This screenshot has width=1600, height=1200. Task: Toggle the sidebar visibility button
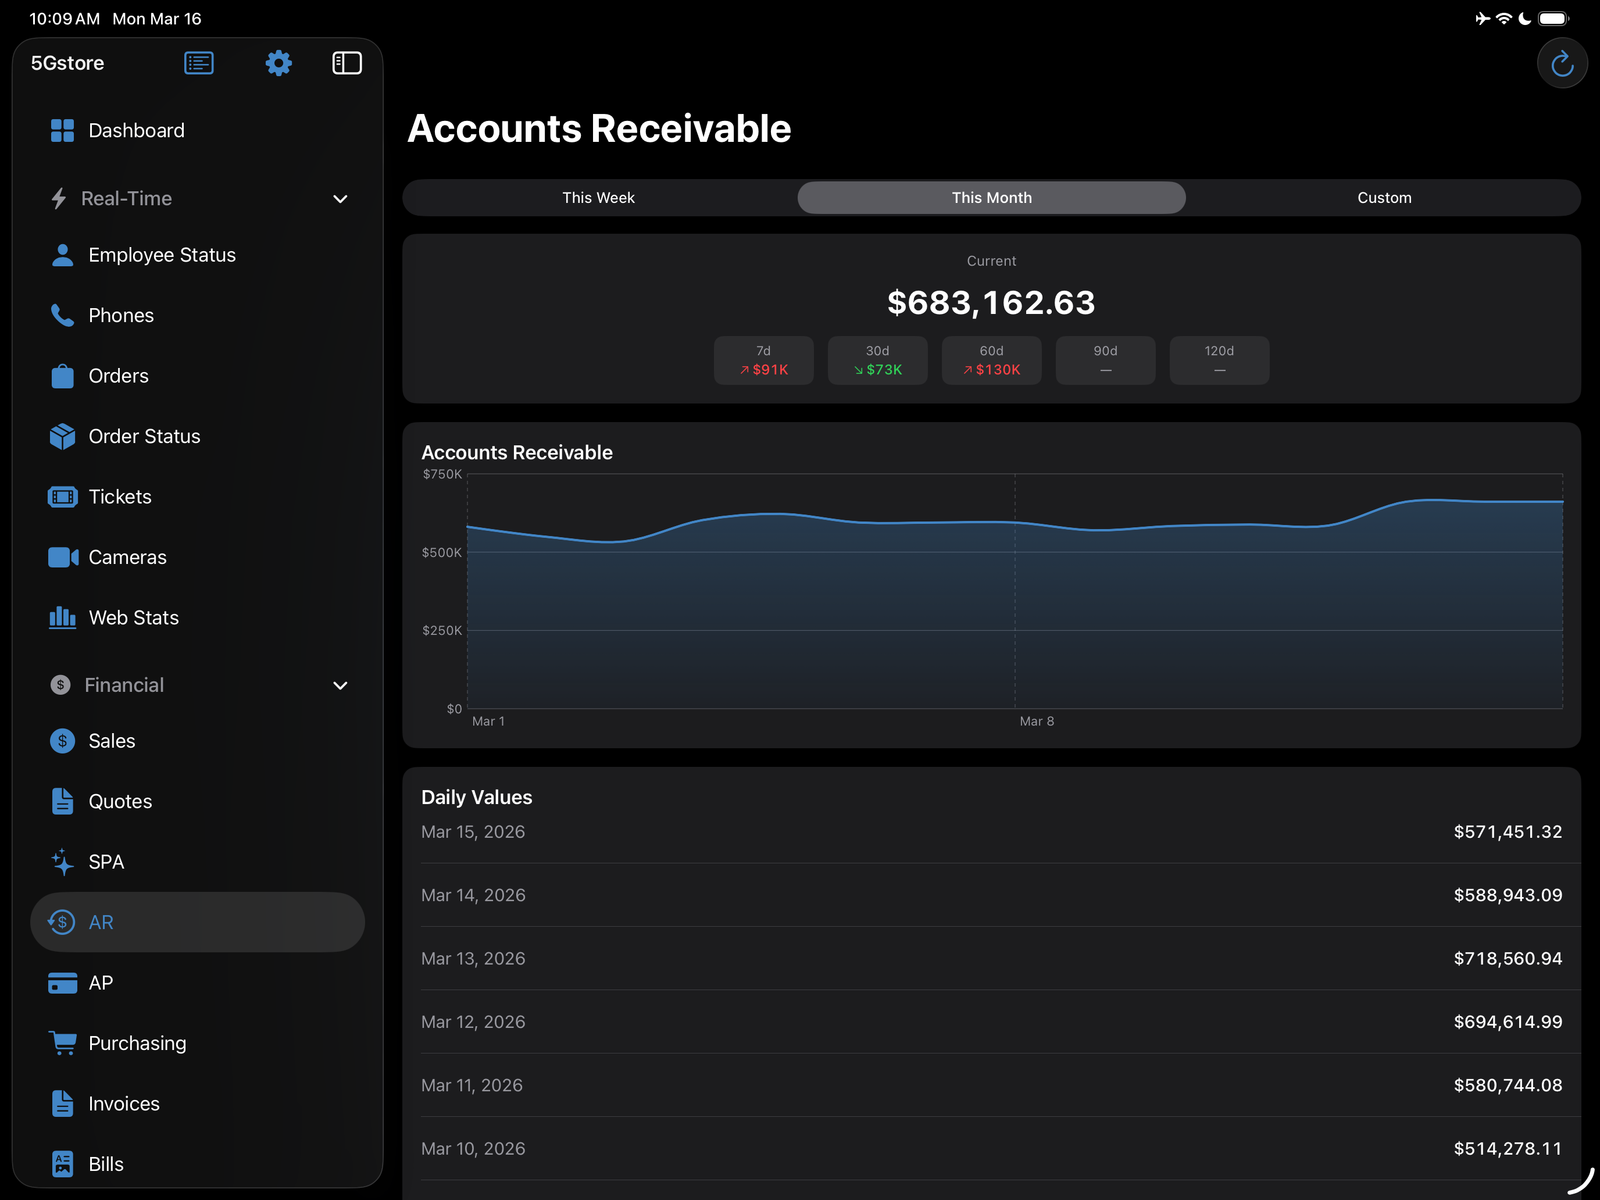346,62
